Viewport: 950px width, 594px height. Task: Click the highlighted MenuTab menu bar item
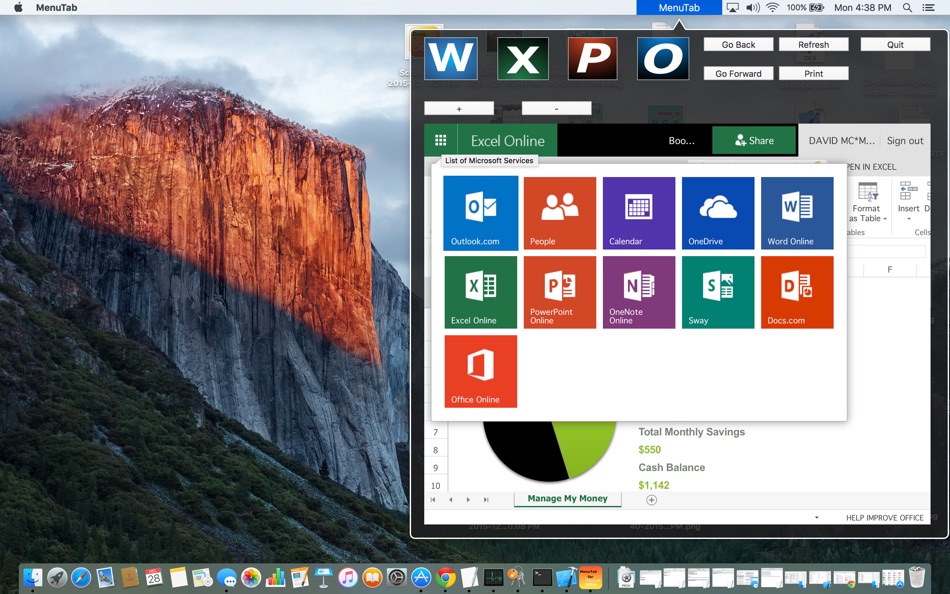click(679, 7)
